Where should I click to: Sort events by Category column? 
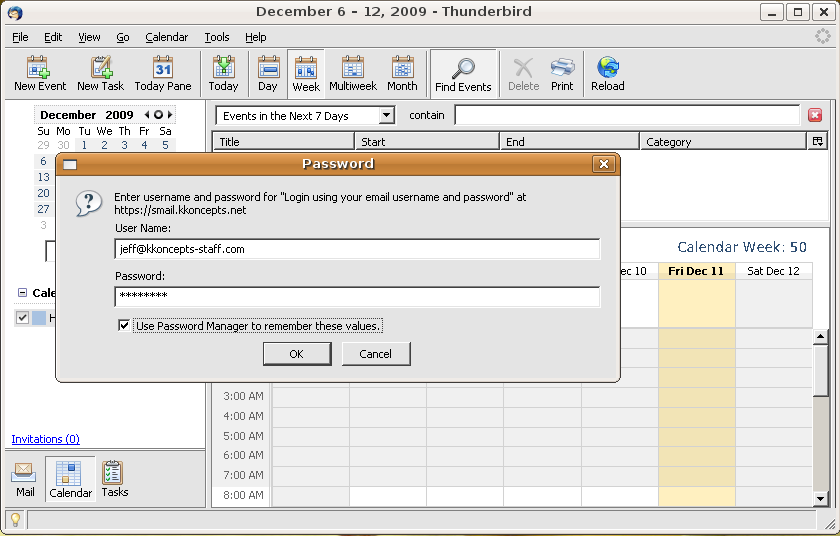(723, 141)
